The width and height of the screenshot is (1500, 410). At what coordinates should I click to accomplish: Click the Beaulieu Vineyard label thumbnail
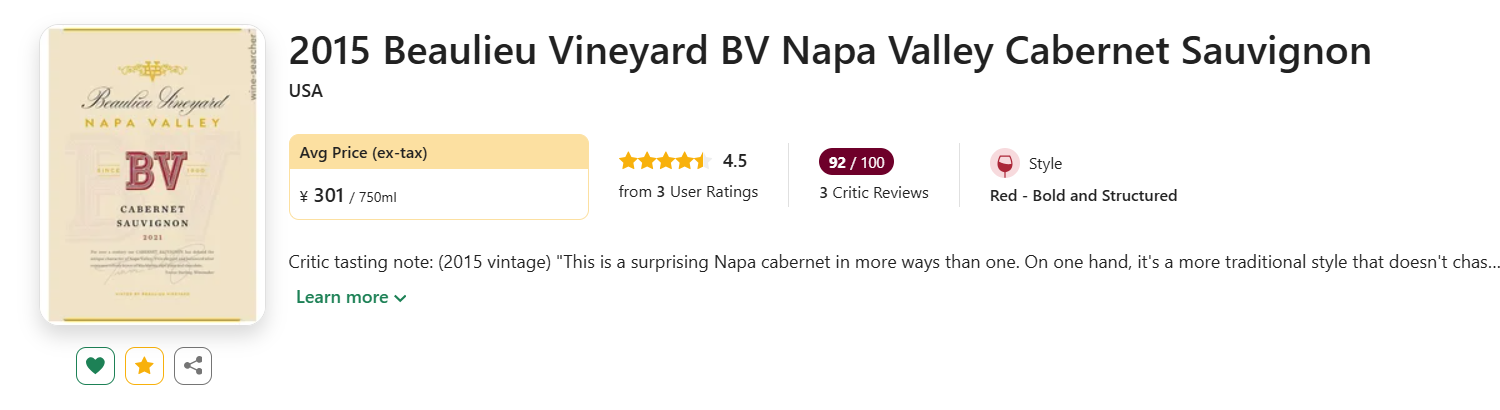(152, 175)
